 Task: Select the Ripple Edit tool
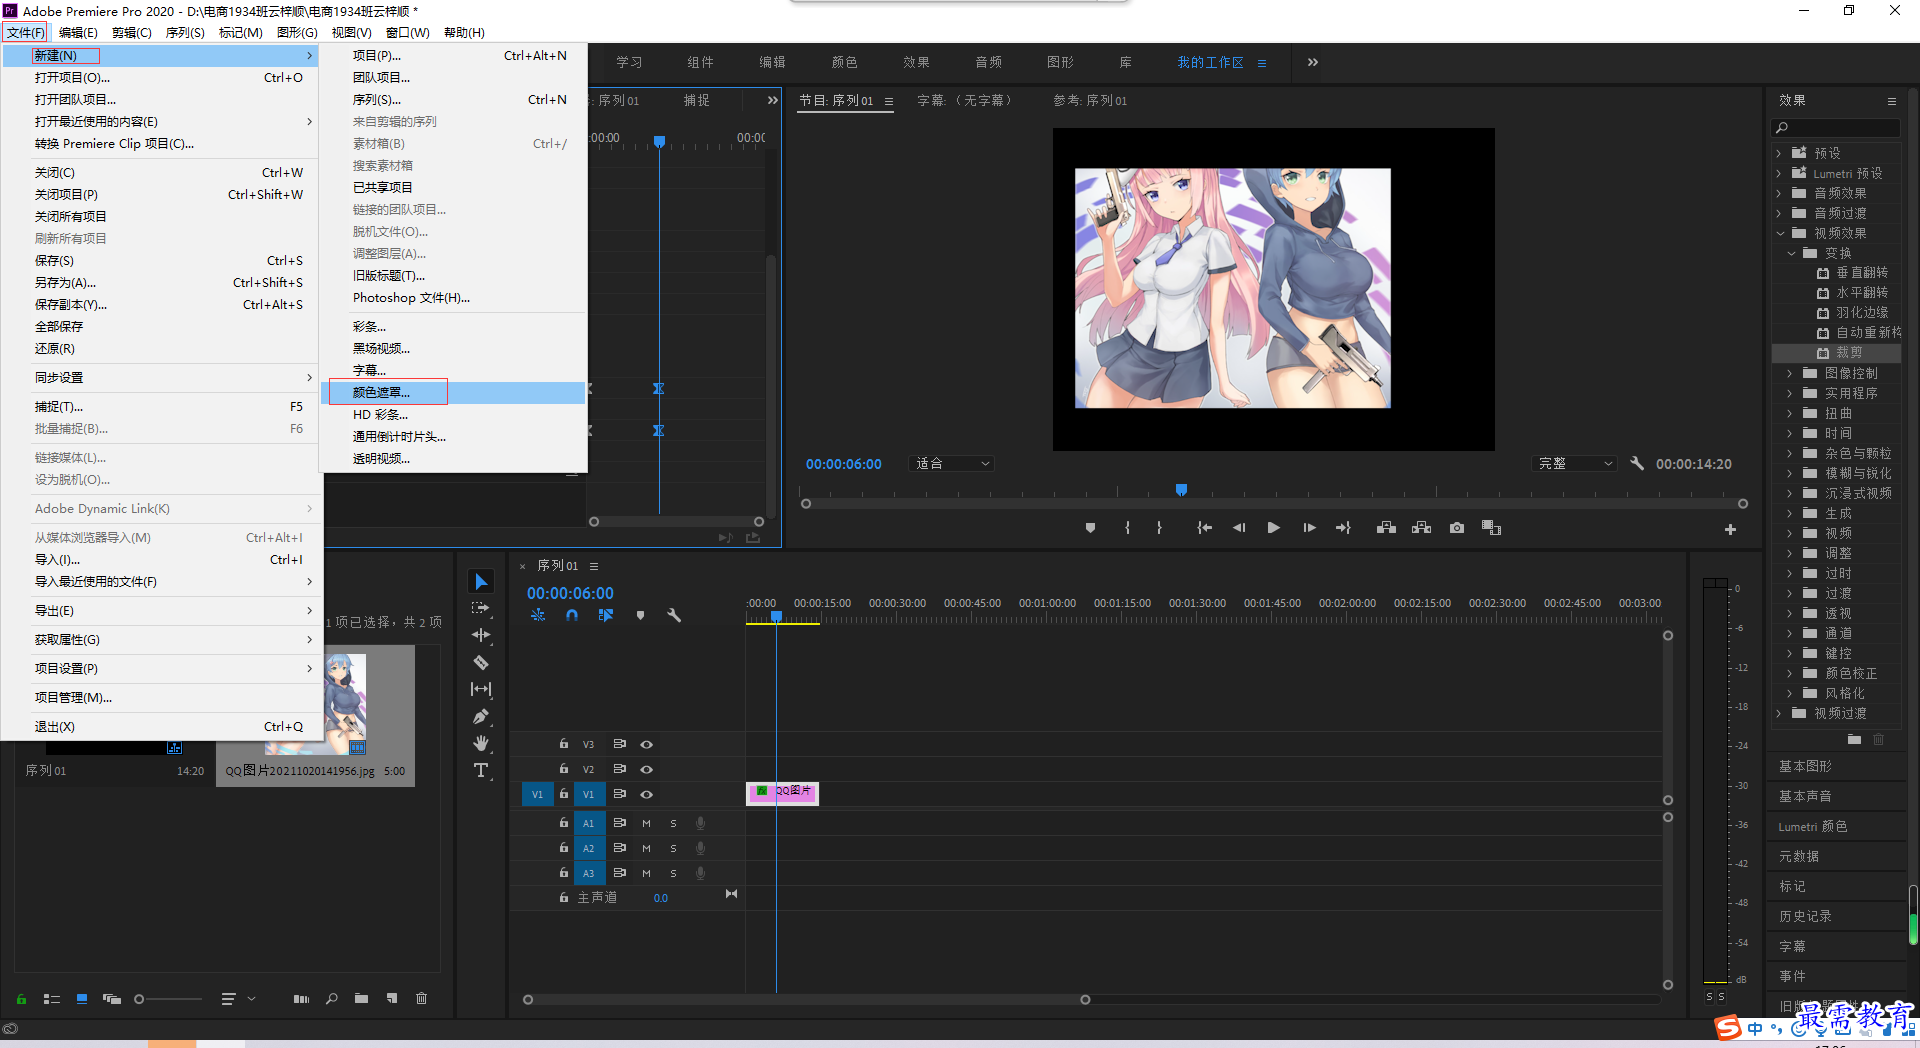coord(481,635)
